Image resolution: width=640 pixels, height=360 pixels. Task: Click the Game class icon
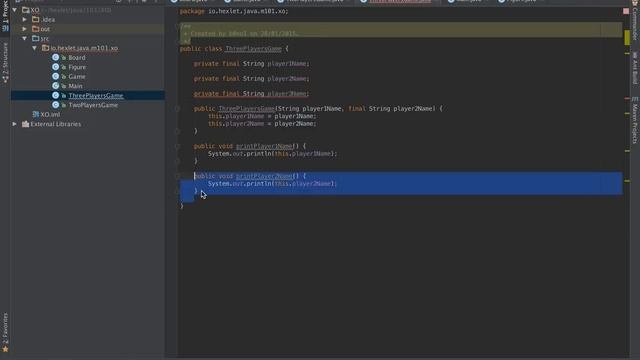pyautogui.click(x=56, y=76)
